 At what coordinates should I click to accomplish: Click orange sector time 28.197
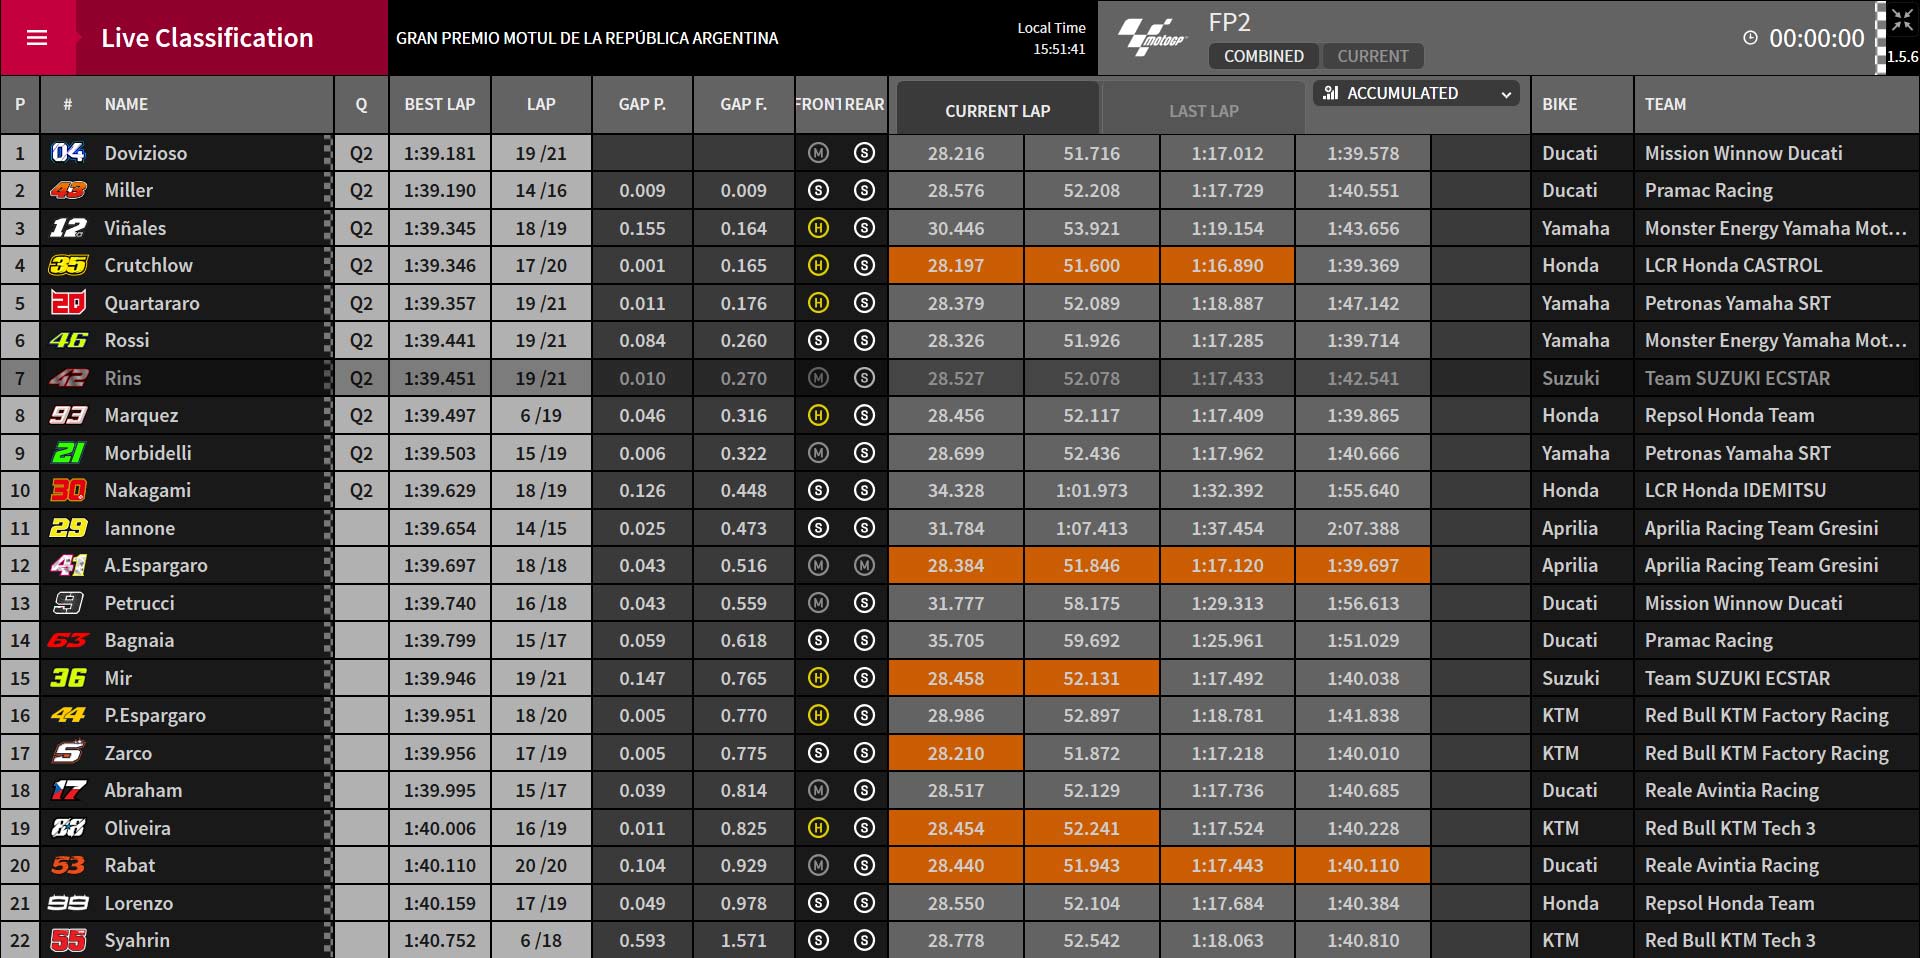pyautogui.click(x=956, y=265)
